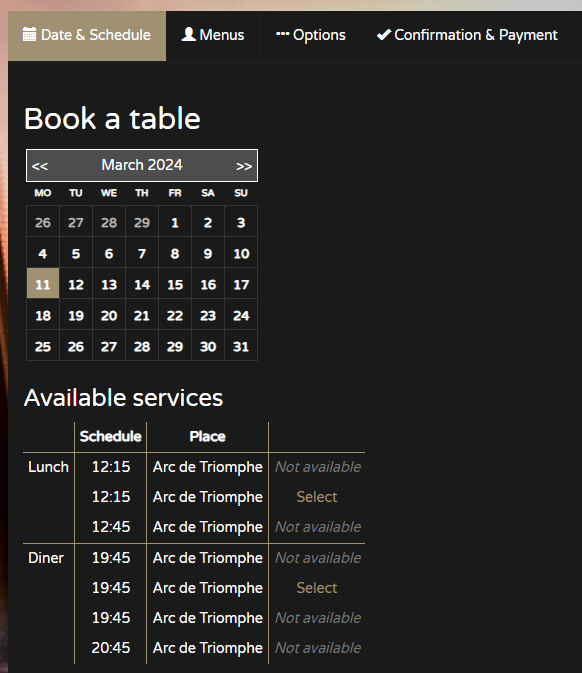Pick March 15 on the calendar
The image size is (582, 673).
click(175, 283)
